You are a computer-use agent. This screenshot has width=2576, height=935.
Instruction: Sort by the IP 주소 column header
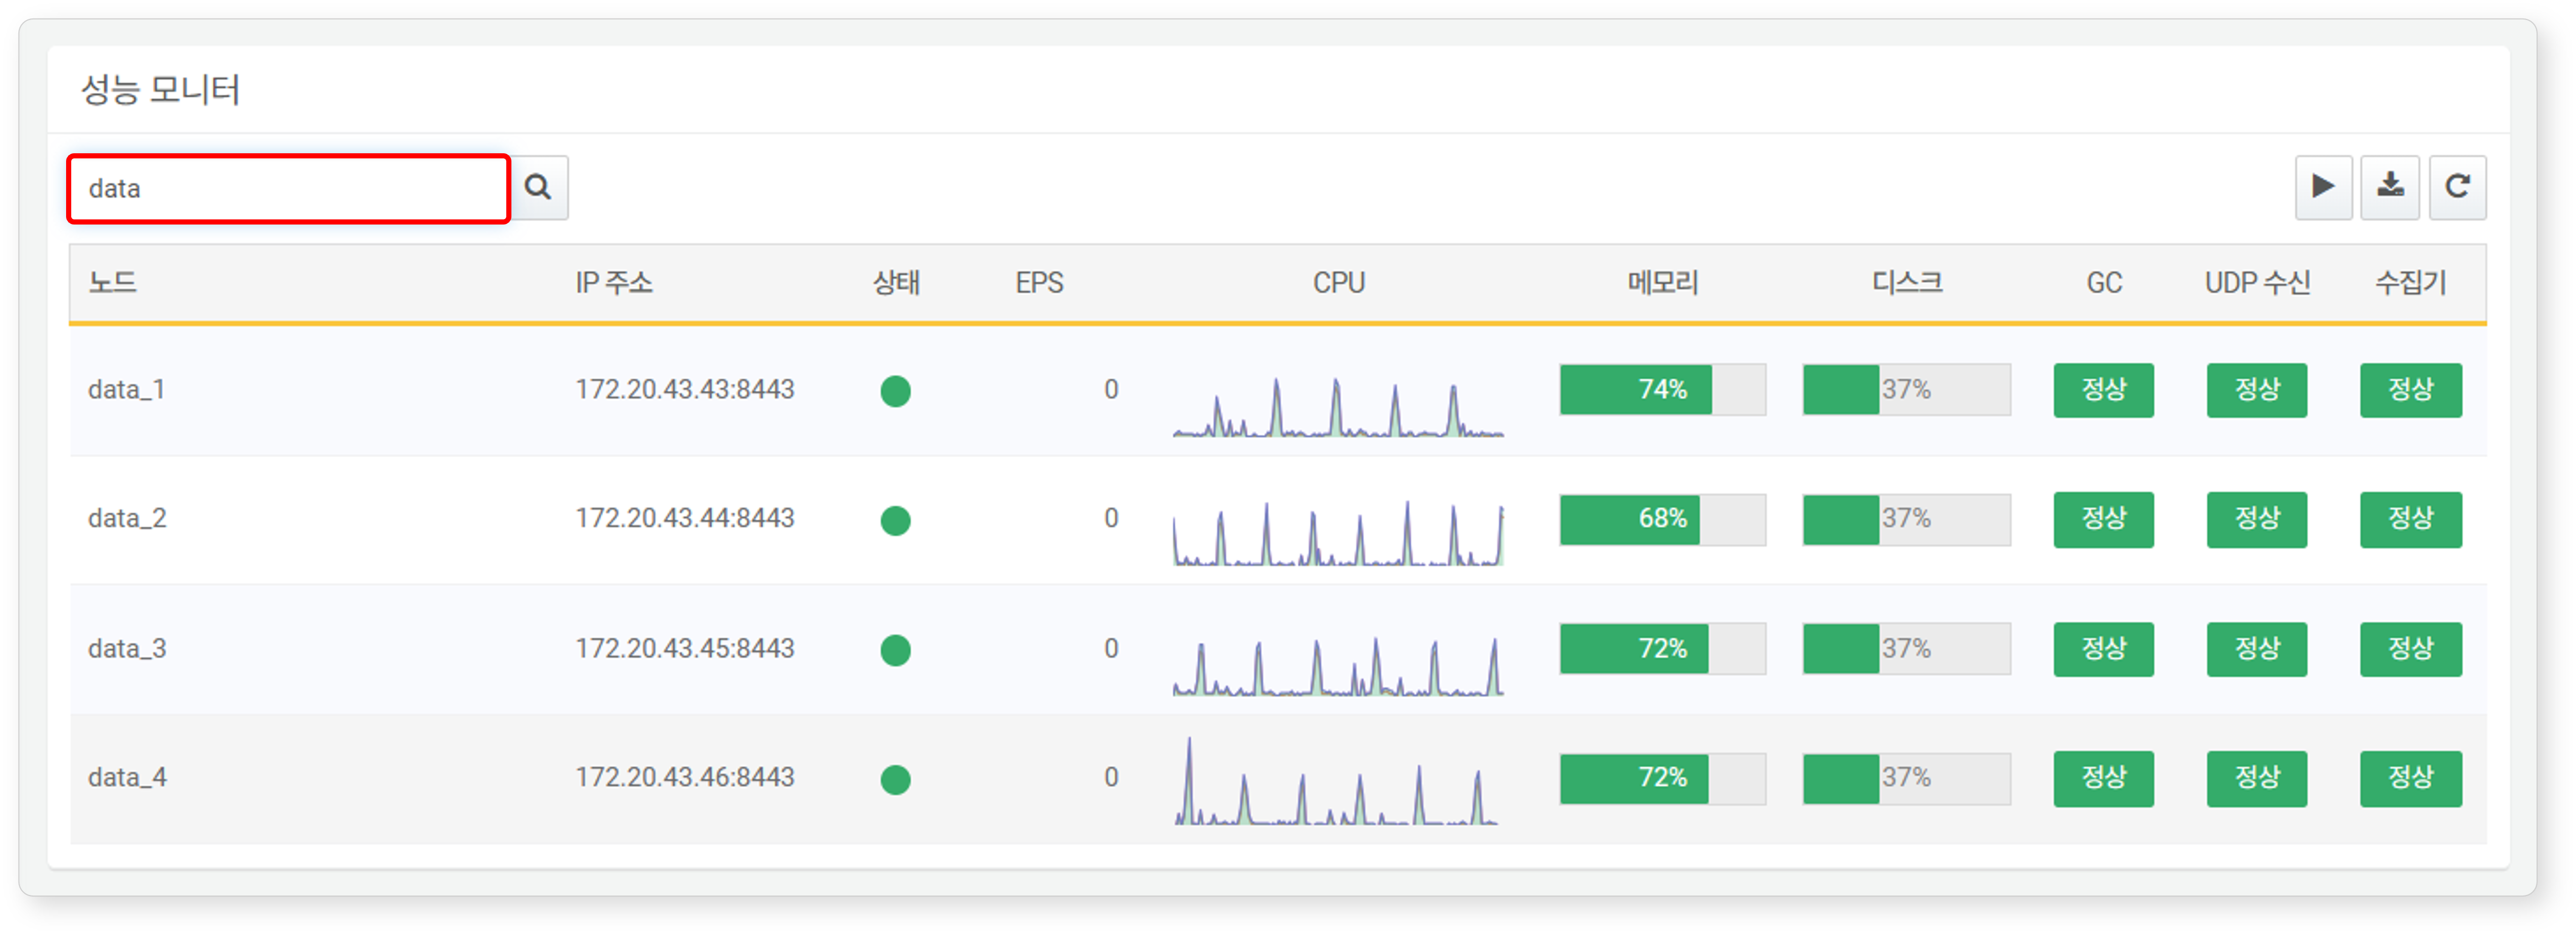coord(613,283)
